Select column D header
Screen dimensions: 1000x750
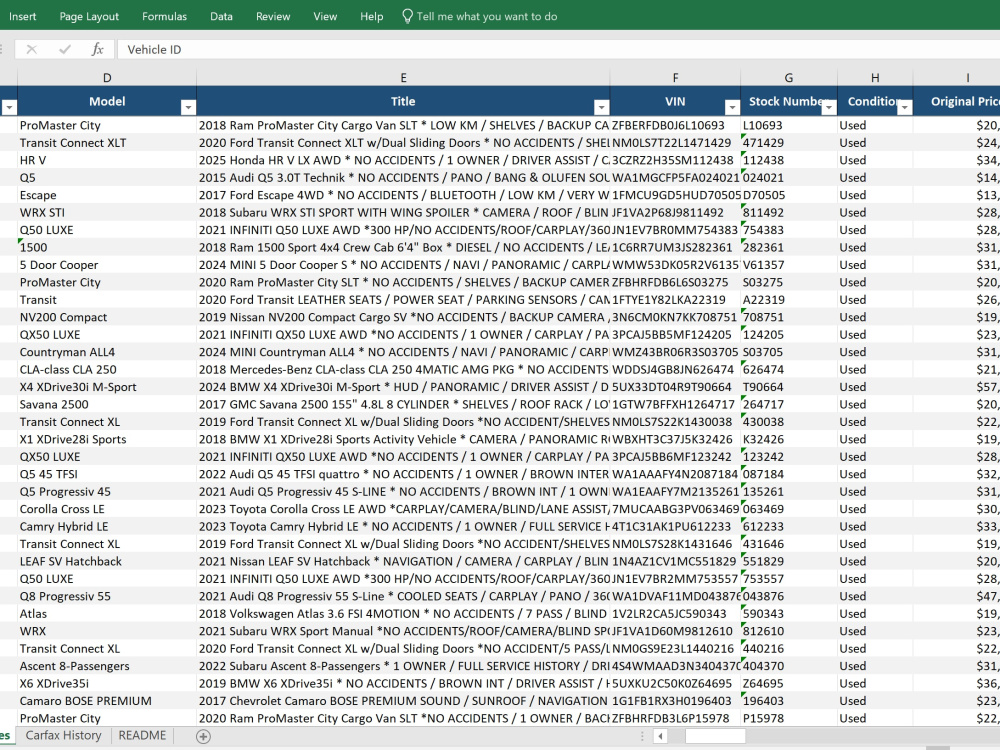(107, 78)
